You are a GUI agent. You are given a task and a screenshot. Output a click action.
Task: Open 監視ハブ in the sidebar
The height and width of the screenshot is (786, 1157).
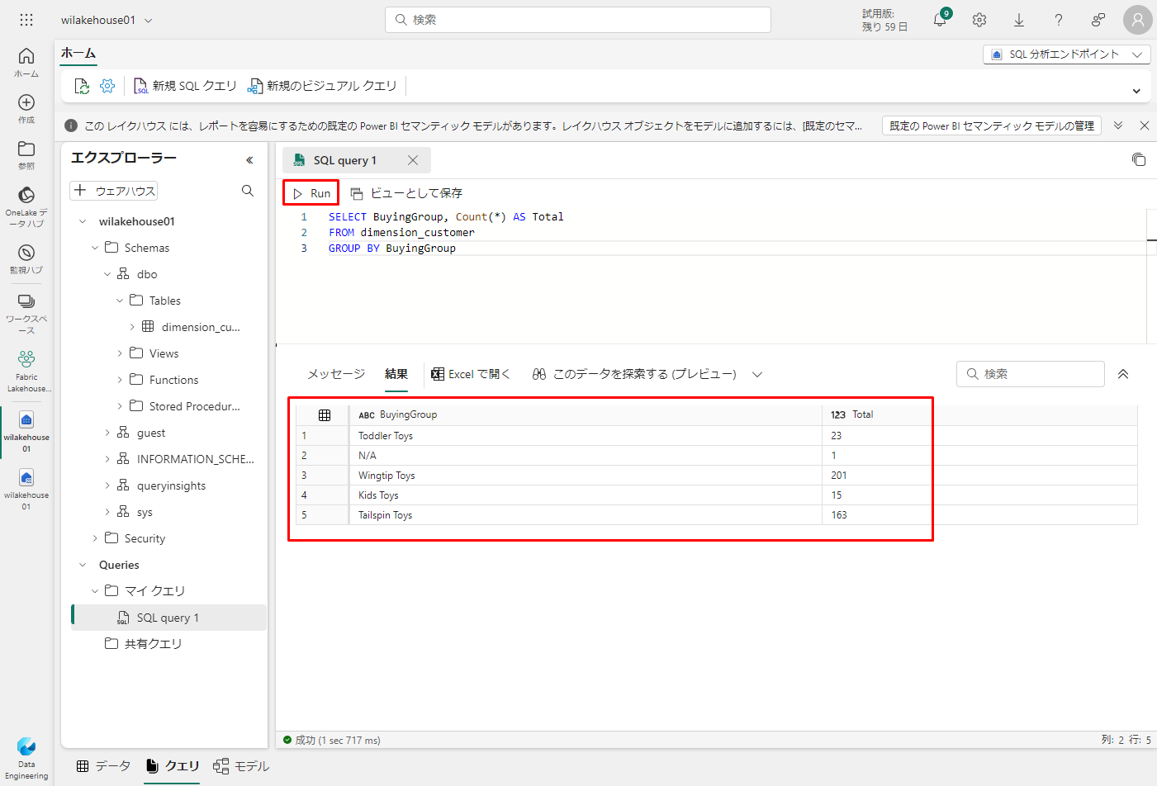(27, 259)
